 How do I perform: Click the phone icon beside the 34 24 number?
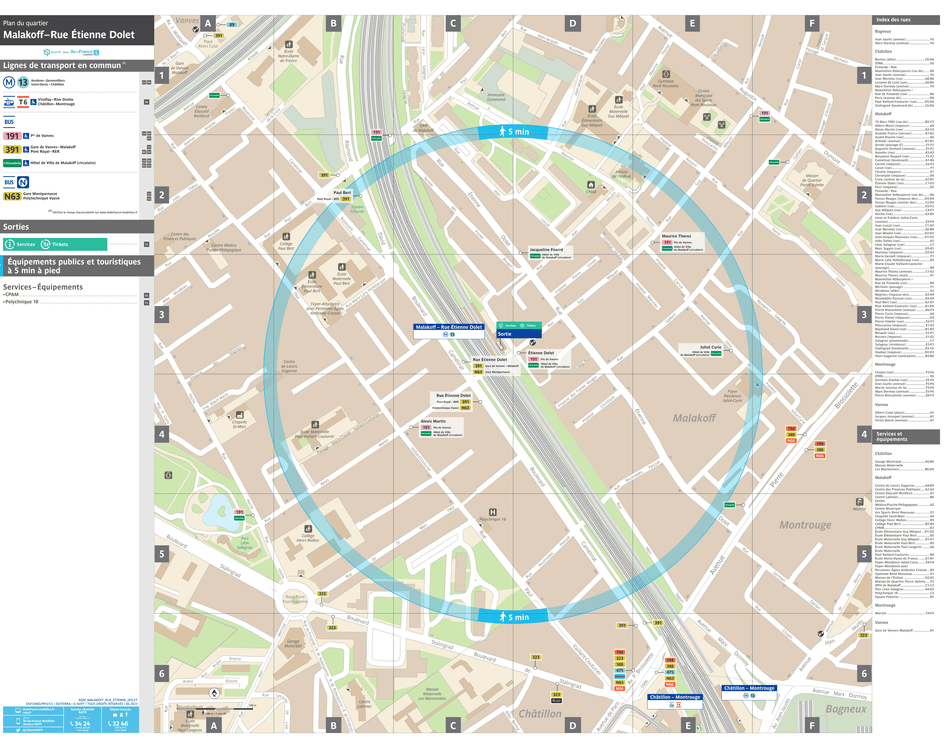point(72,724)
